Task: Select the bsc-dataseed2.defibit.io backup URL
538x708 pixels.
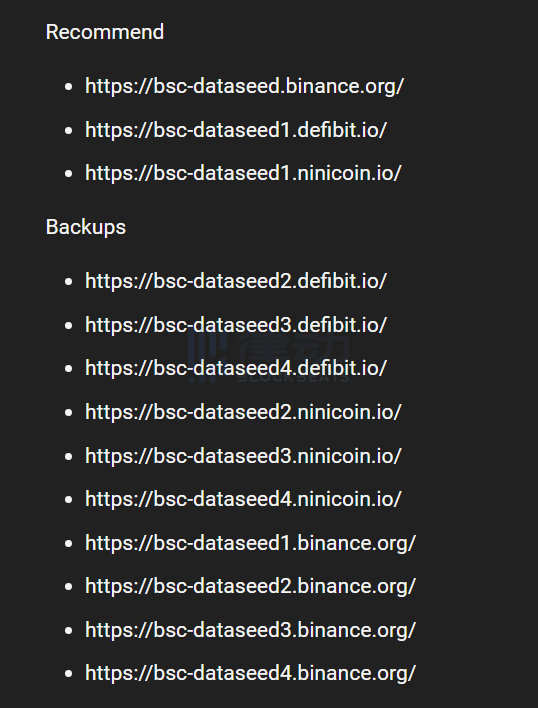Action: click(x=236, y=281)
